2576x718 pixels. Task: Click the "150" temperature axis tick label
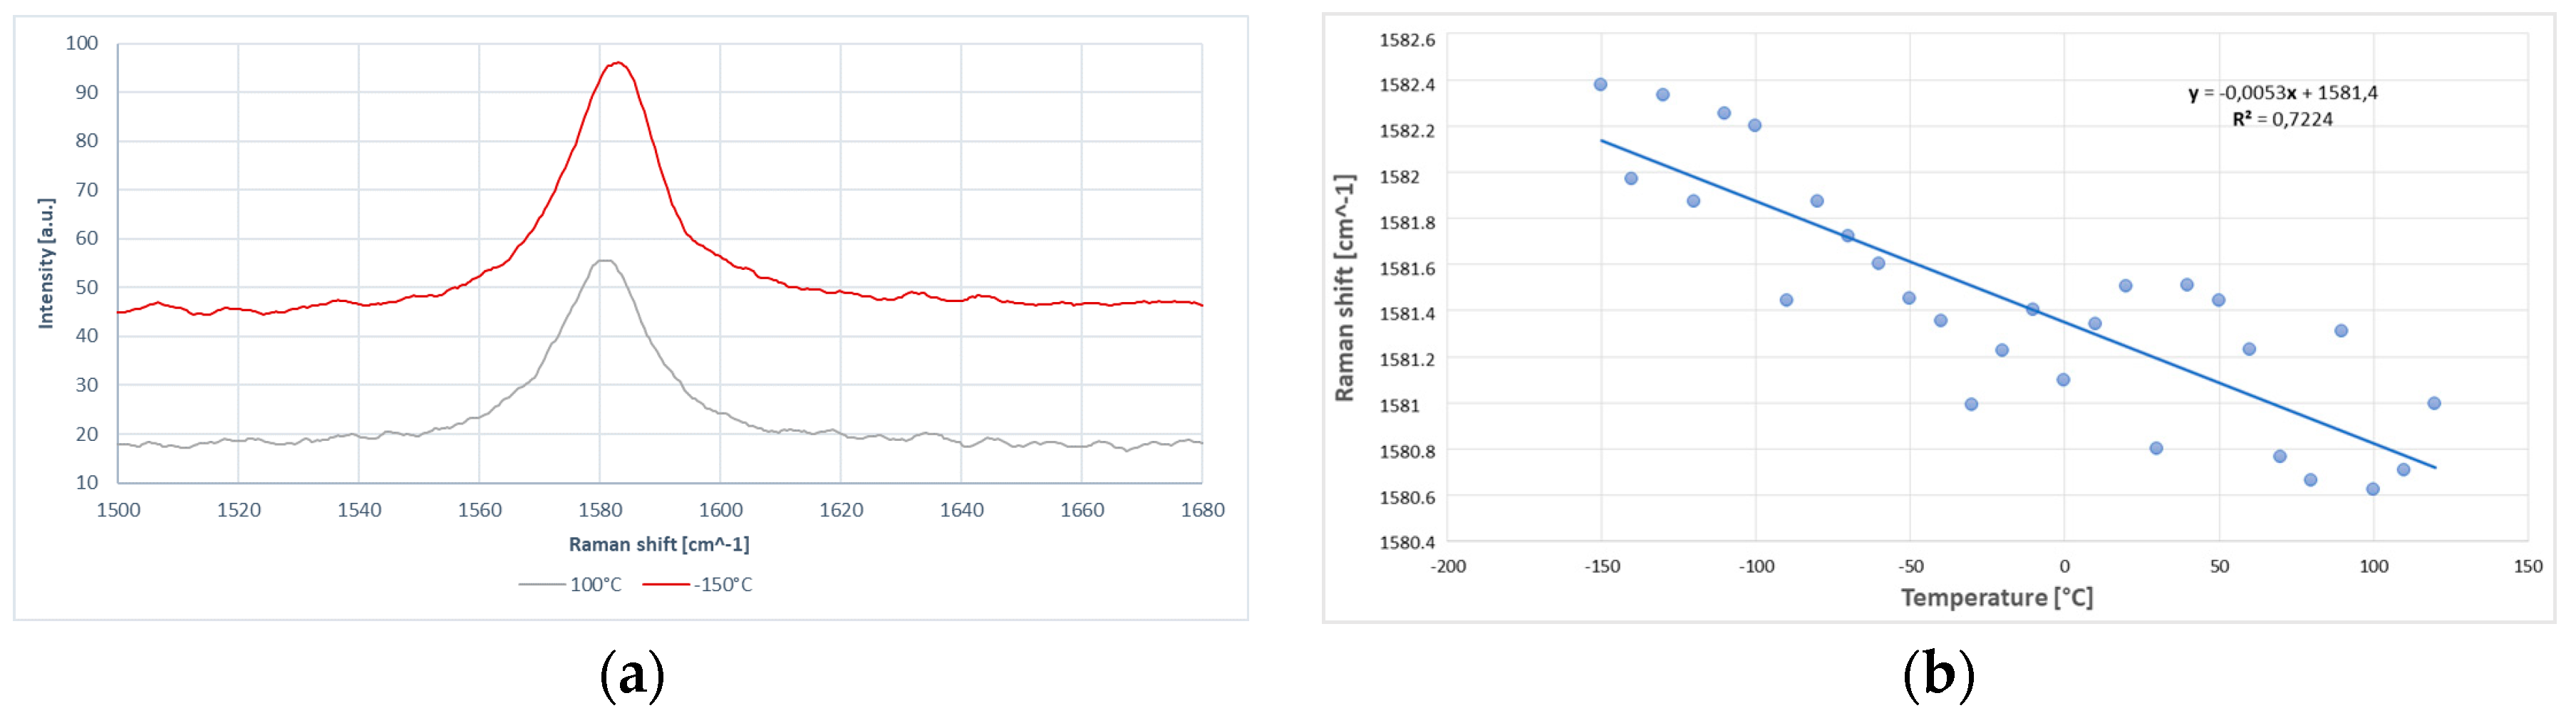(2528, 567)
